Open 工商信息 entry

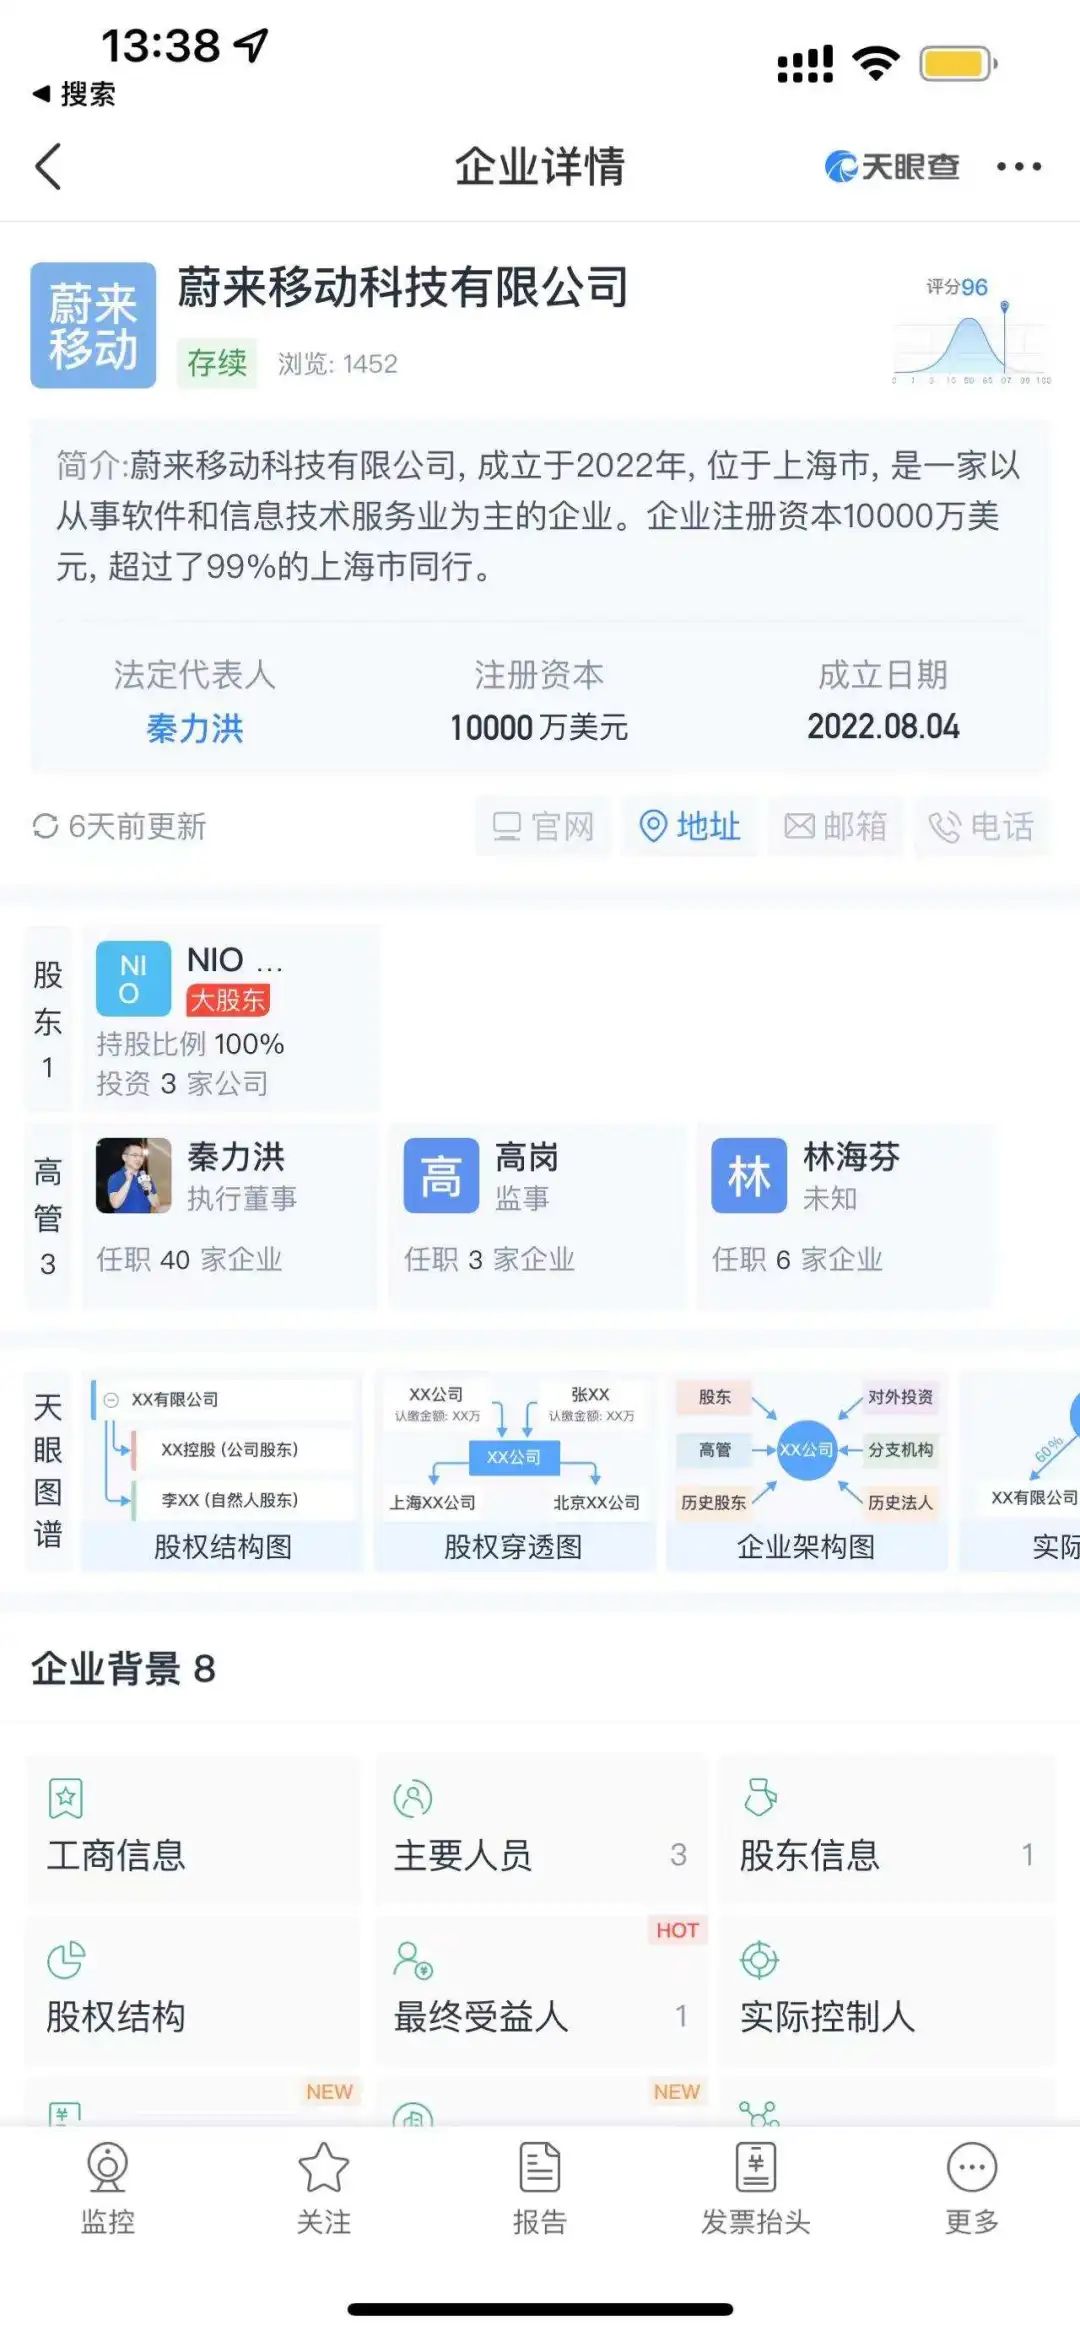(x=192, y=1830)
